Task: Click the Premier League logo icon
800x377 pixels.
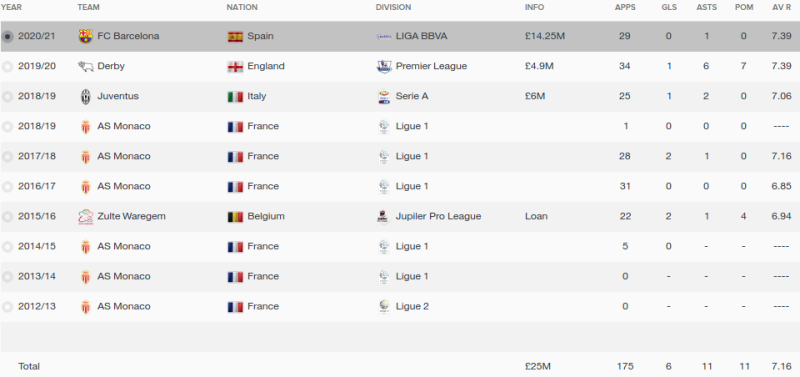Action: (x=384, y=66)
